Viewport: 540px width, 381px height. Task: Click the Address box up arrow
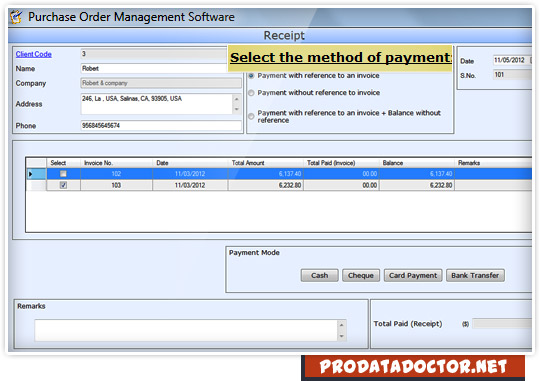click(x=237, y=99)
